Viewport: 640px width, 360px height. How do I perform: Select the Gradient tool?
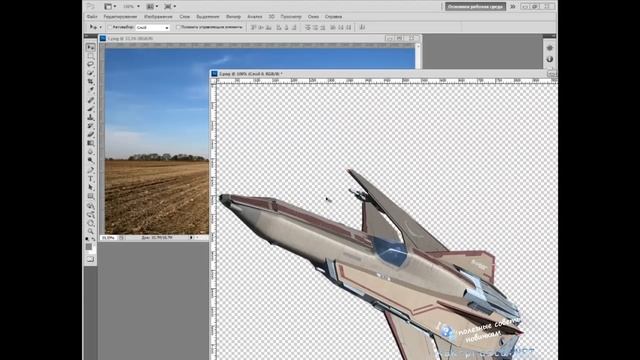pyautogui.click(x=90, y=143)
